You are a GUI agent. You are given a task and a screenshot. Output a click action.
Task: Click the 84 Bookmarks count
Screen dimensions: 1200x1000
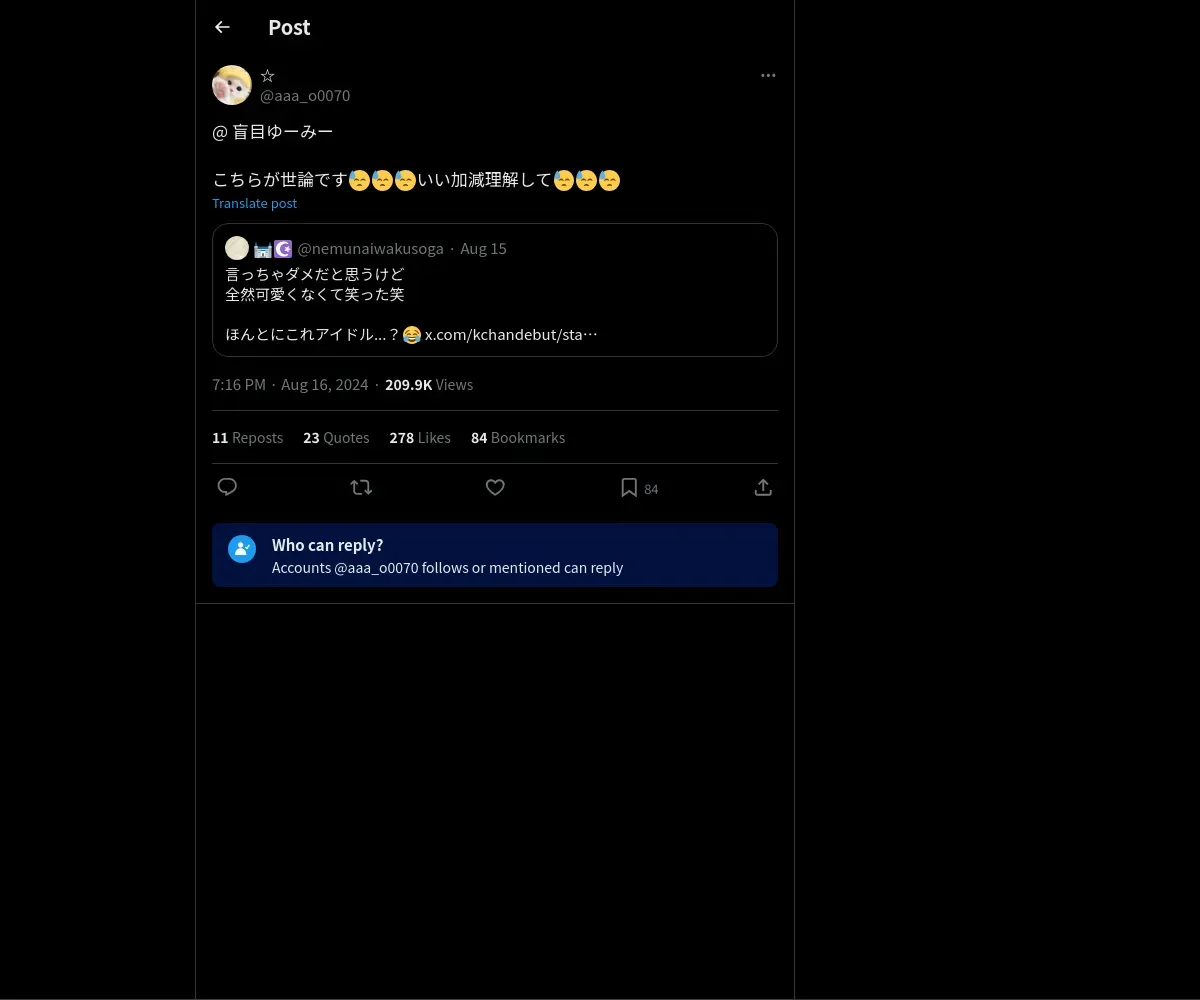click(518, 438)
